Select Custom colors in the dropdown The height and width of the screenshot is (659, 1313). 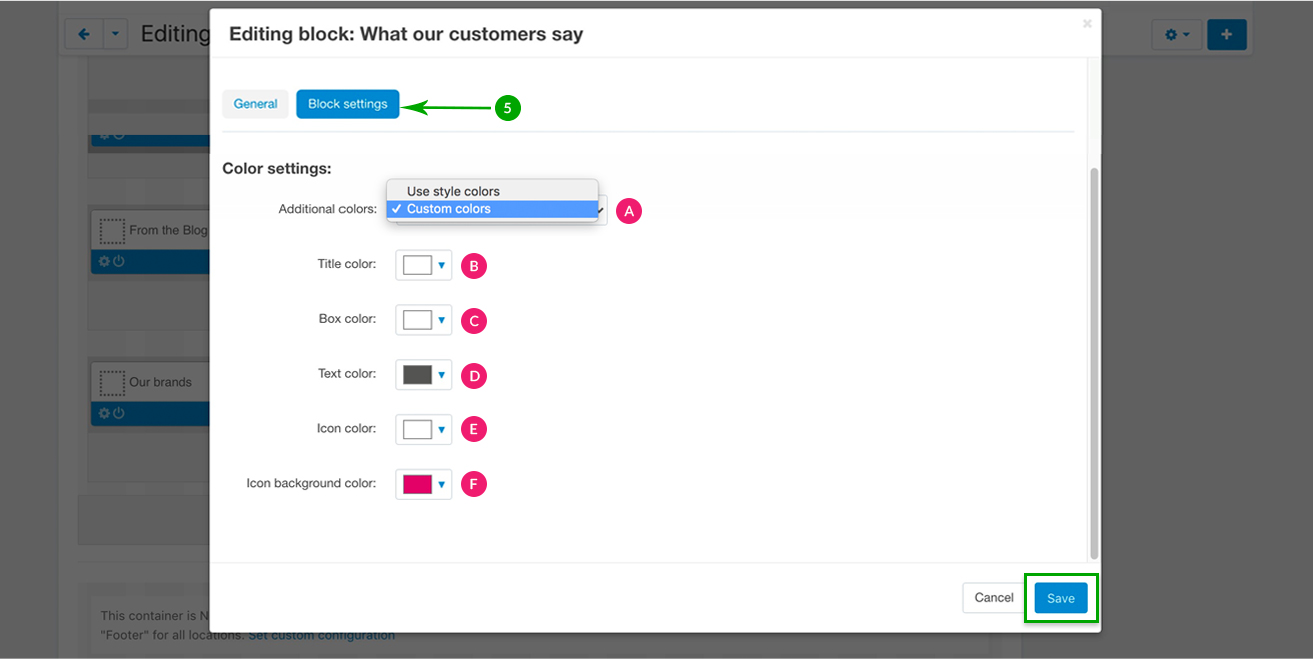(449, 209)
